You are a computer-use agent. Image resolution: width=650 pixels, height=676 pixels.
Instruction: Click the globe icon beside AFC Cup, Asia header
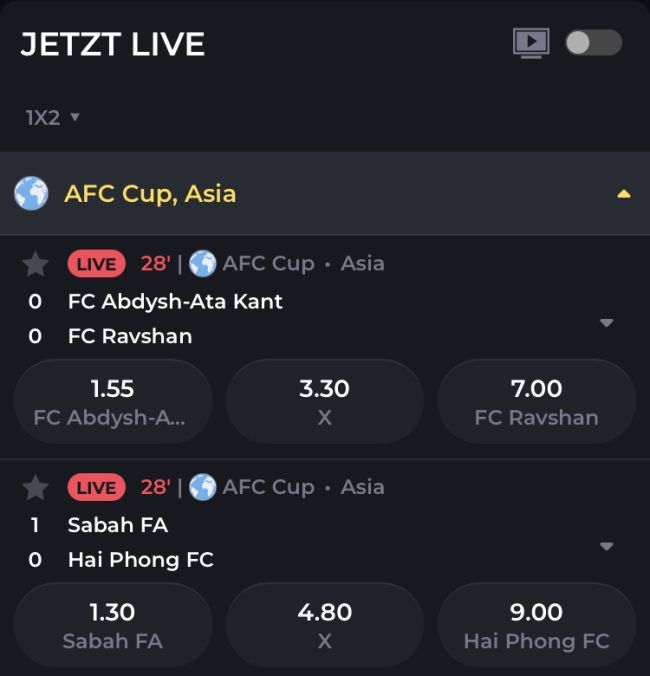tap(31, 193)
